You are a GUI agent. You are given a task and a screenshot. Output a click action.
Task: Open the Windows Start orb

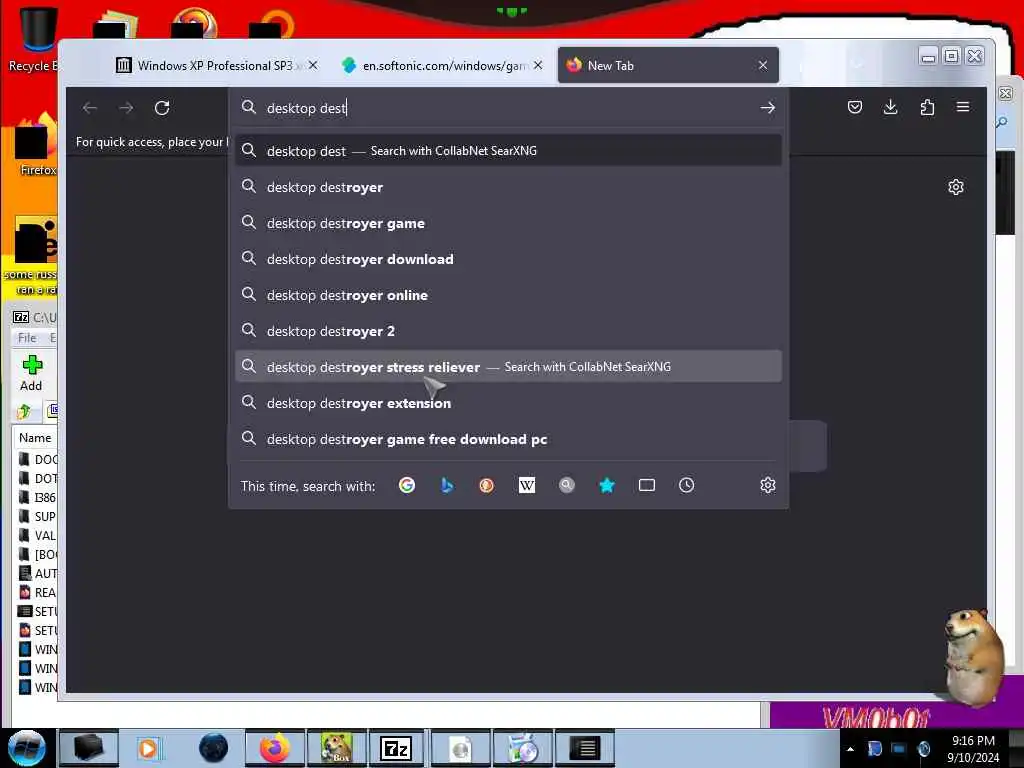(27, 748)
